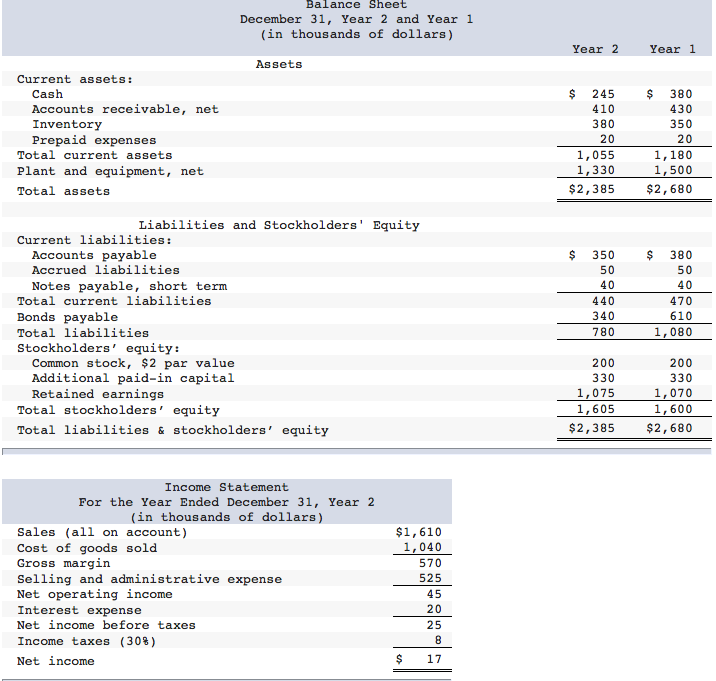Click 'Total current liabilities' label
Viewport: 716px width, 681px height.
coord(114,301)
